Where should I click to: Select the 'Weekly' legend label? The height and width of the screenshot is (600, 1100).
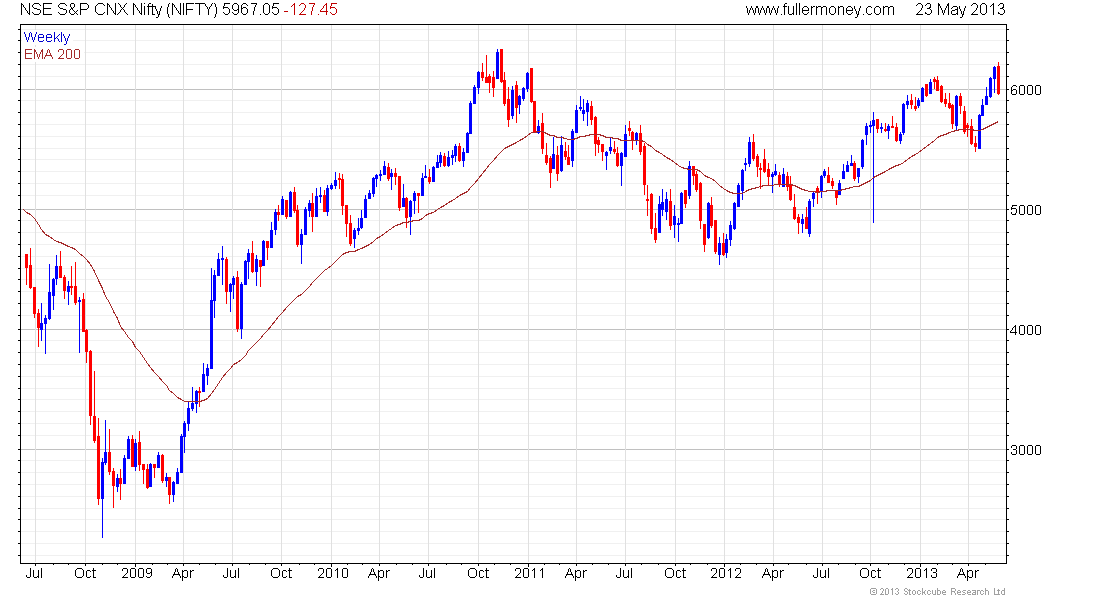[x=47, y=37]
